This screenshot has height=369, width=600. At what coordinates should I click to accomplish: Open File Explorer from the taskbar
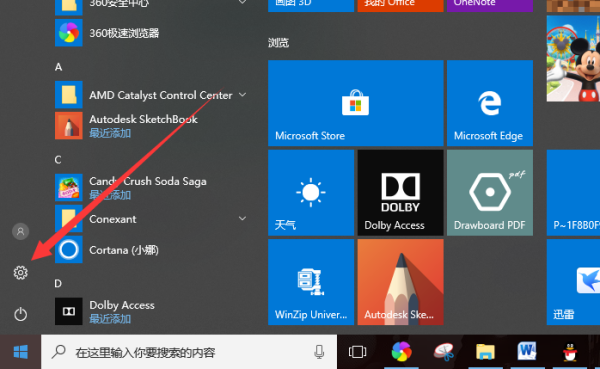(x=485, y=352)
